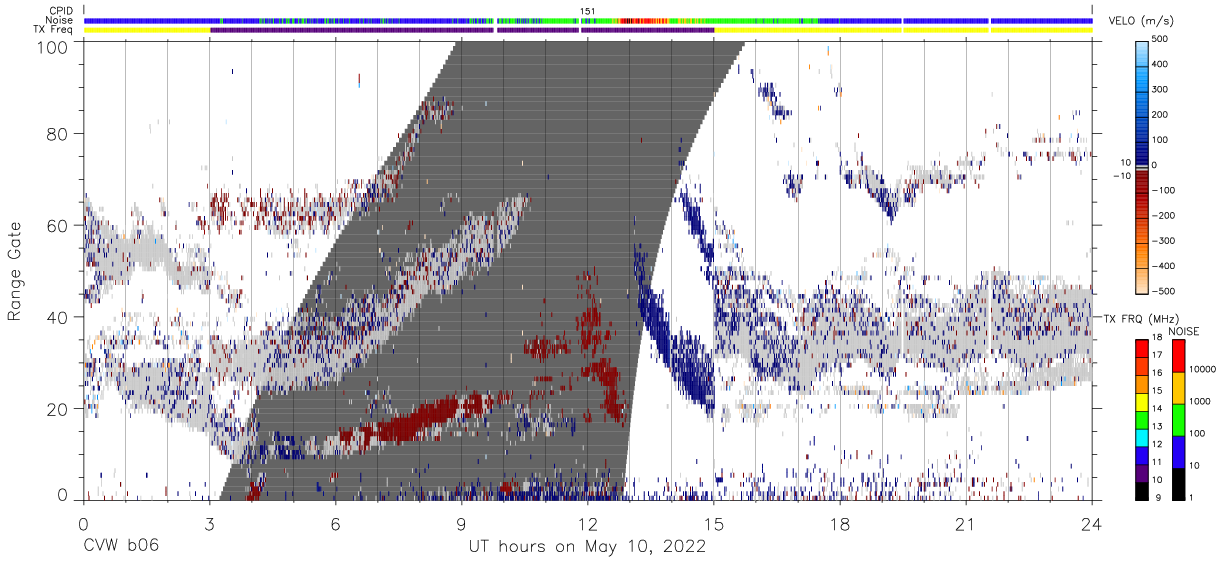The height and width of the screenshot is (567, 1228).
Task: Click y-axis tick label 60
Action: point(57,226)
